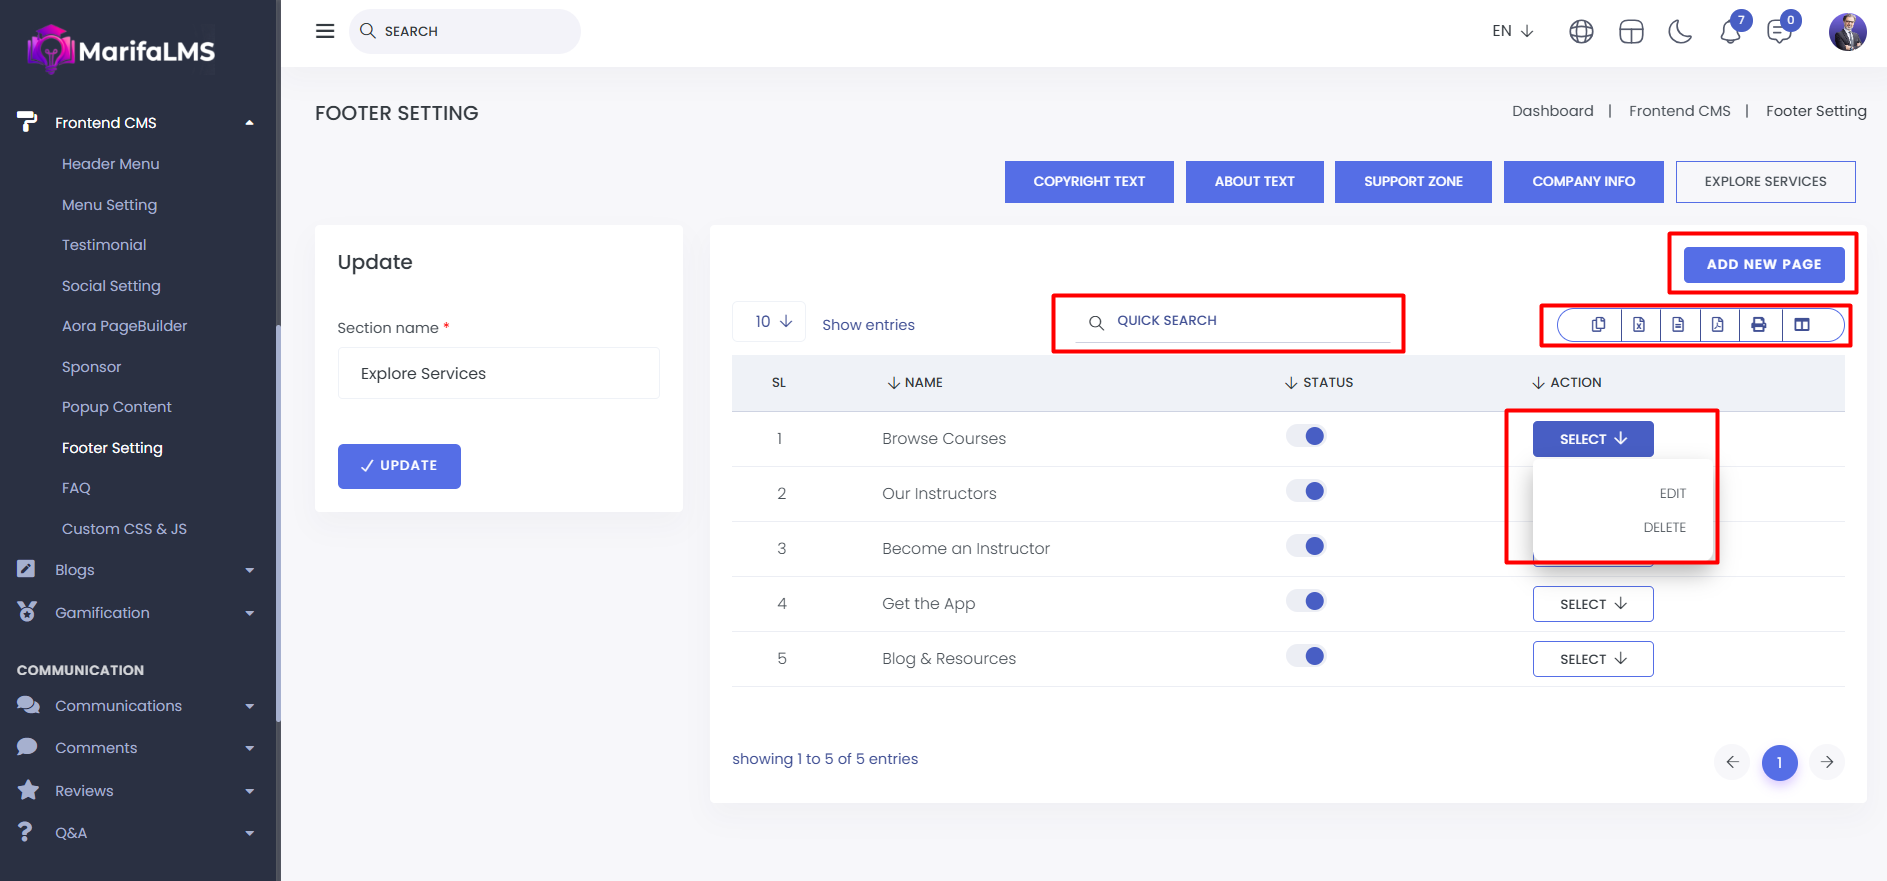
Task: Disable the Get the App status toggle
Action: (1306, 601)
